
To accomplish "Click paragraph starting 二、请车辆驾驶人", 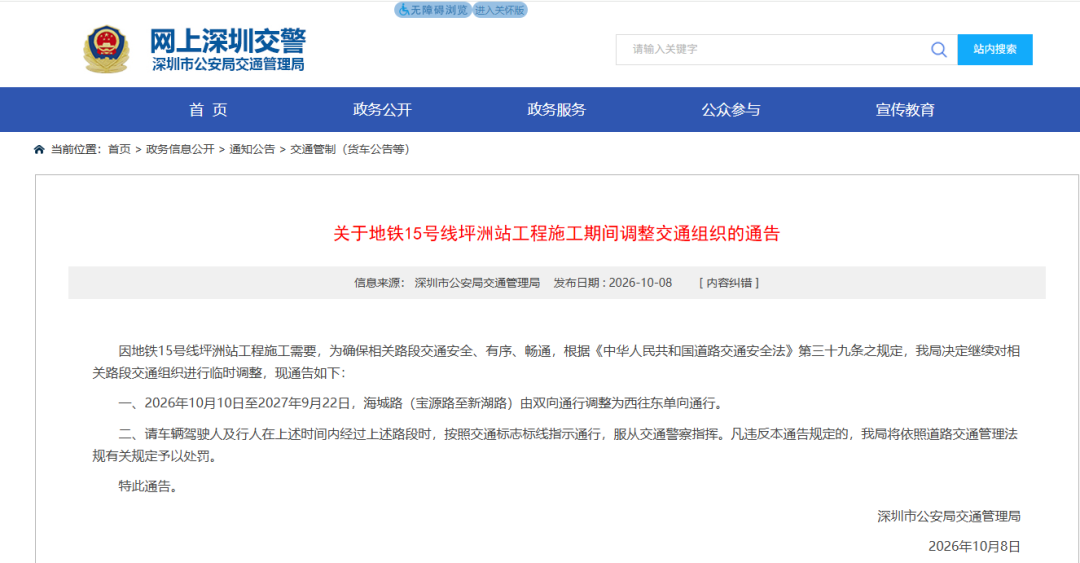I will (x=555, y=444).
